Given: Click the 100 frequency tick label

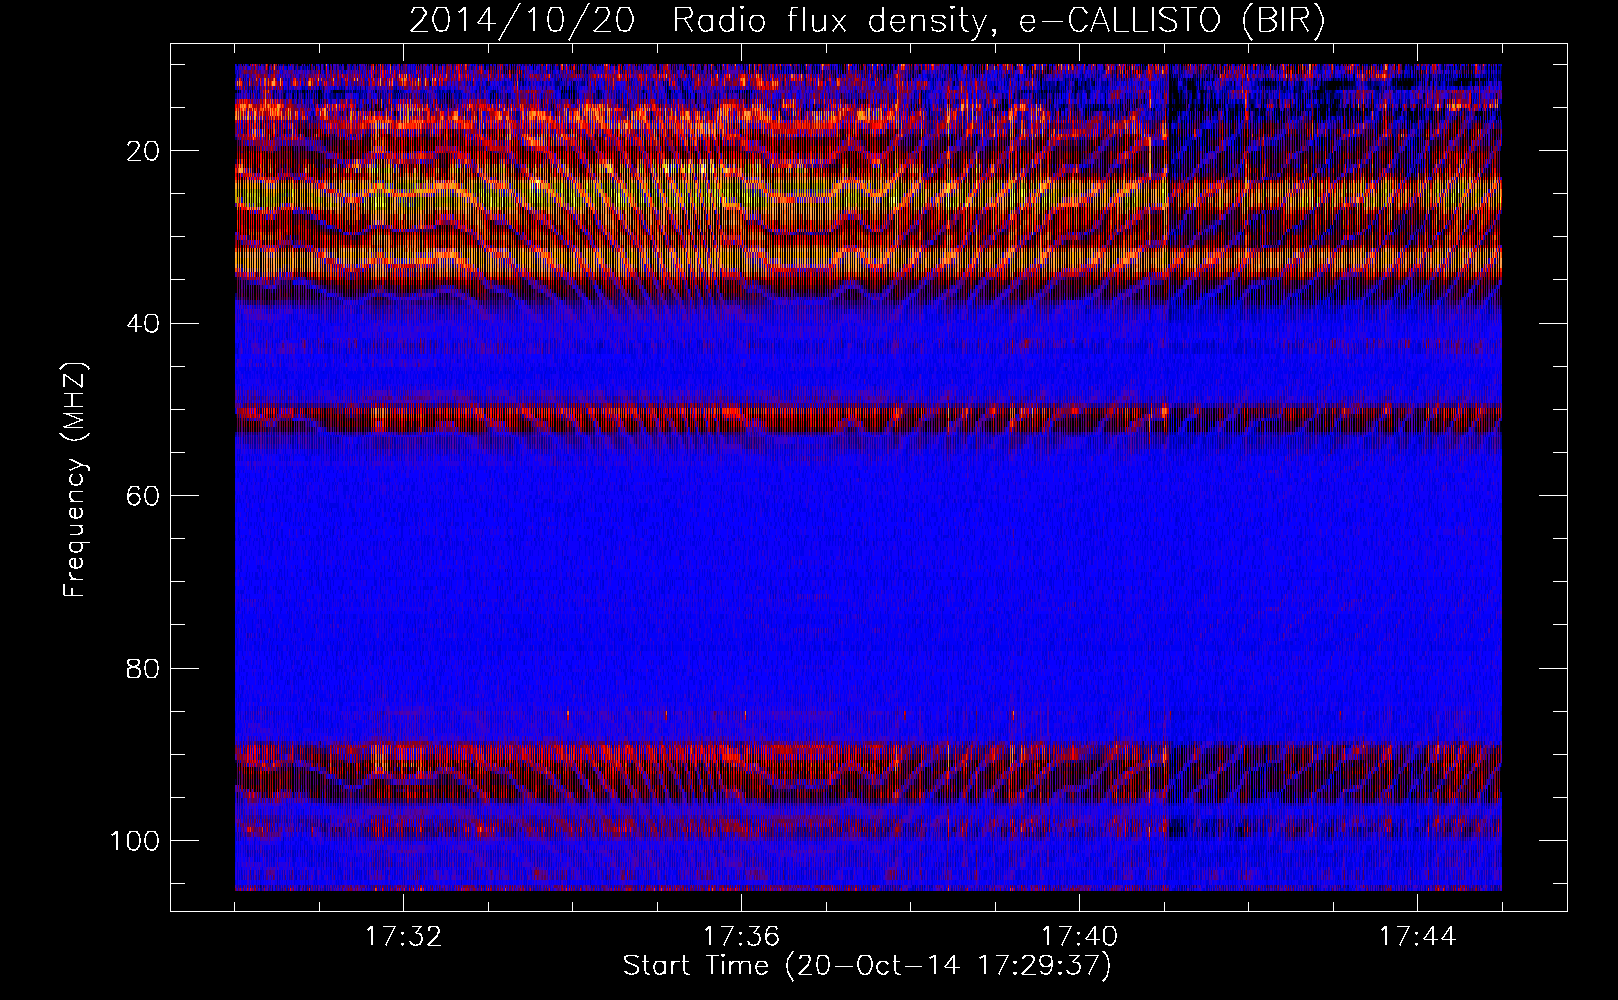Looking at the screenshot, I should (x=136, y=841).
